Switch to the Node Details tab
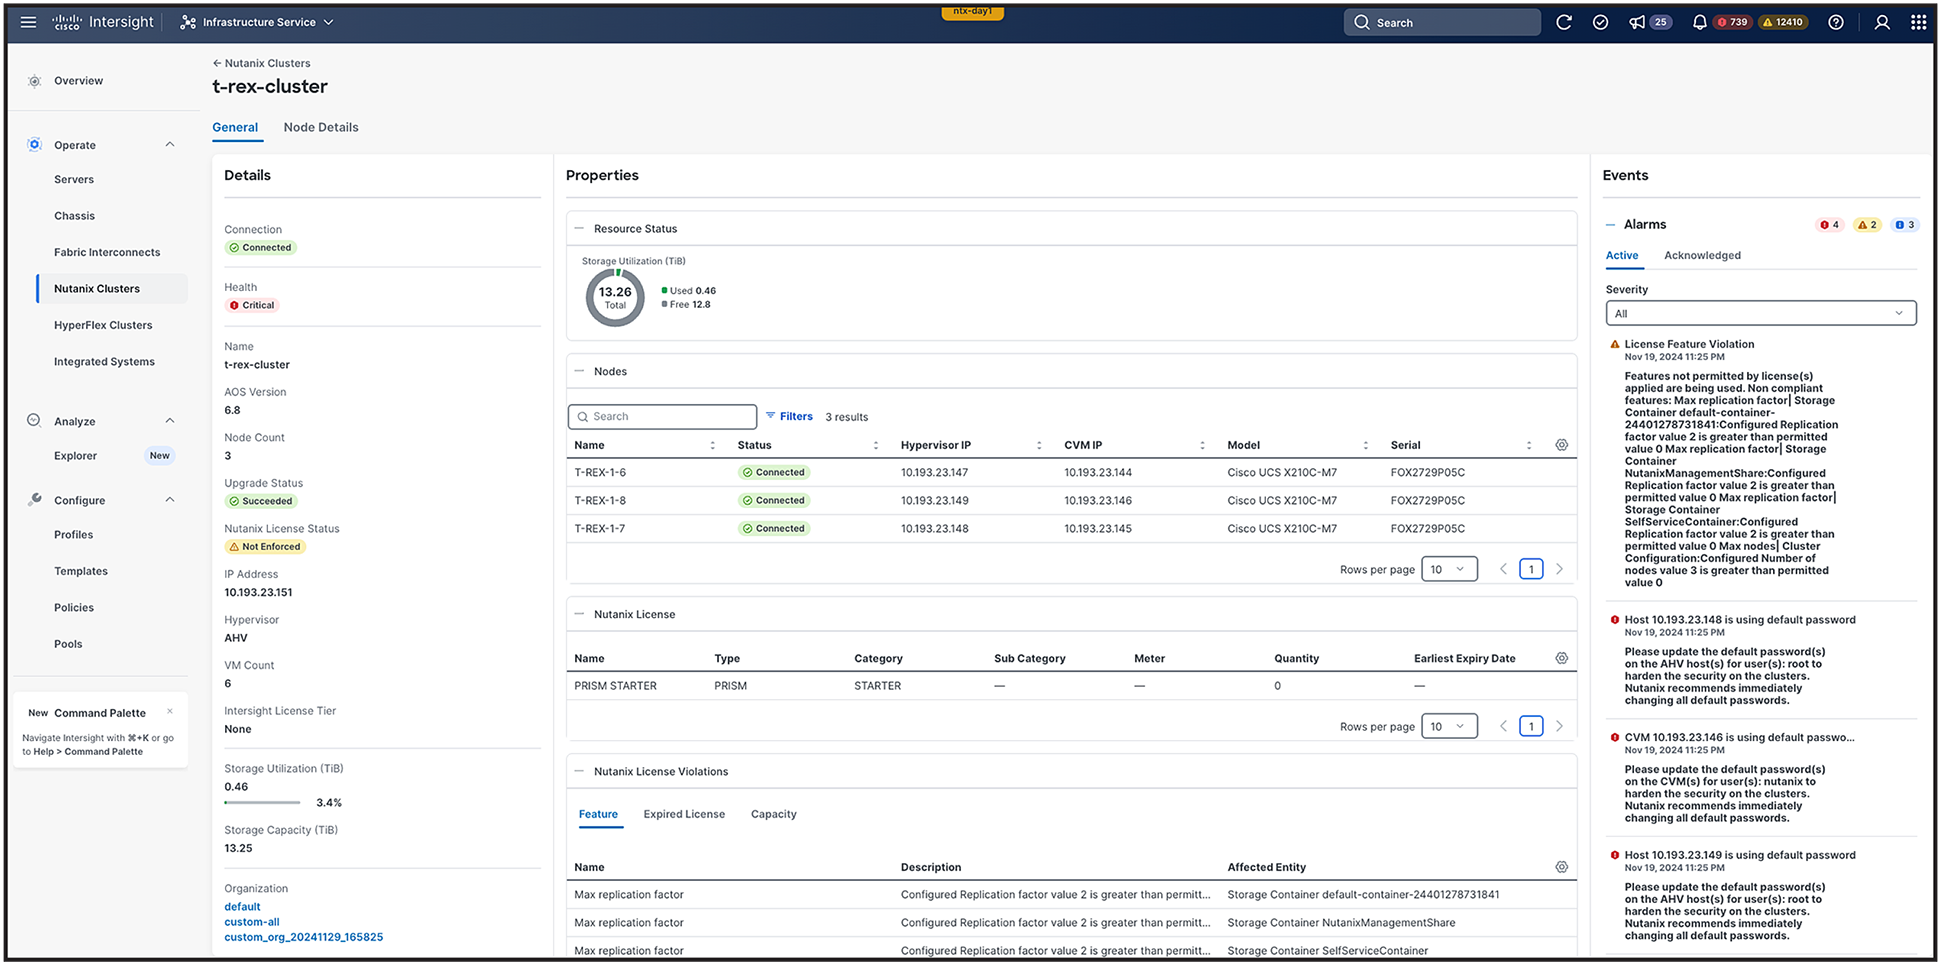Image resolution: width=1941 pixels, height=965 pixels. click(321, 127)
